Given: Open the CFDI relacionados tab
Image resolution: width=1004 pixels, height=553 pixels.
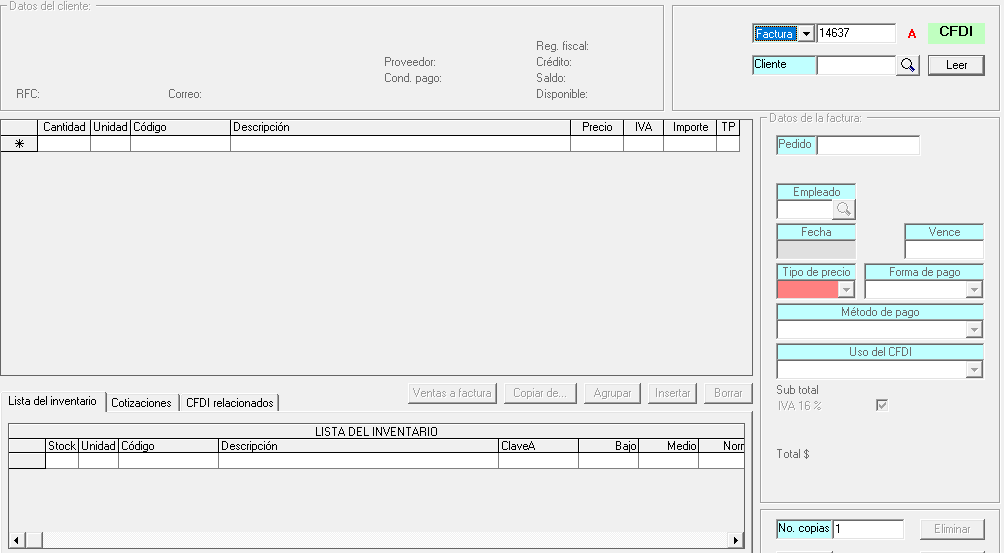Looking at the screenshot, I should 229,402.
